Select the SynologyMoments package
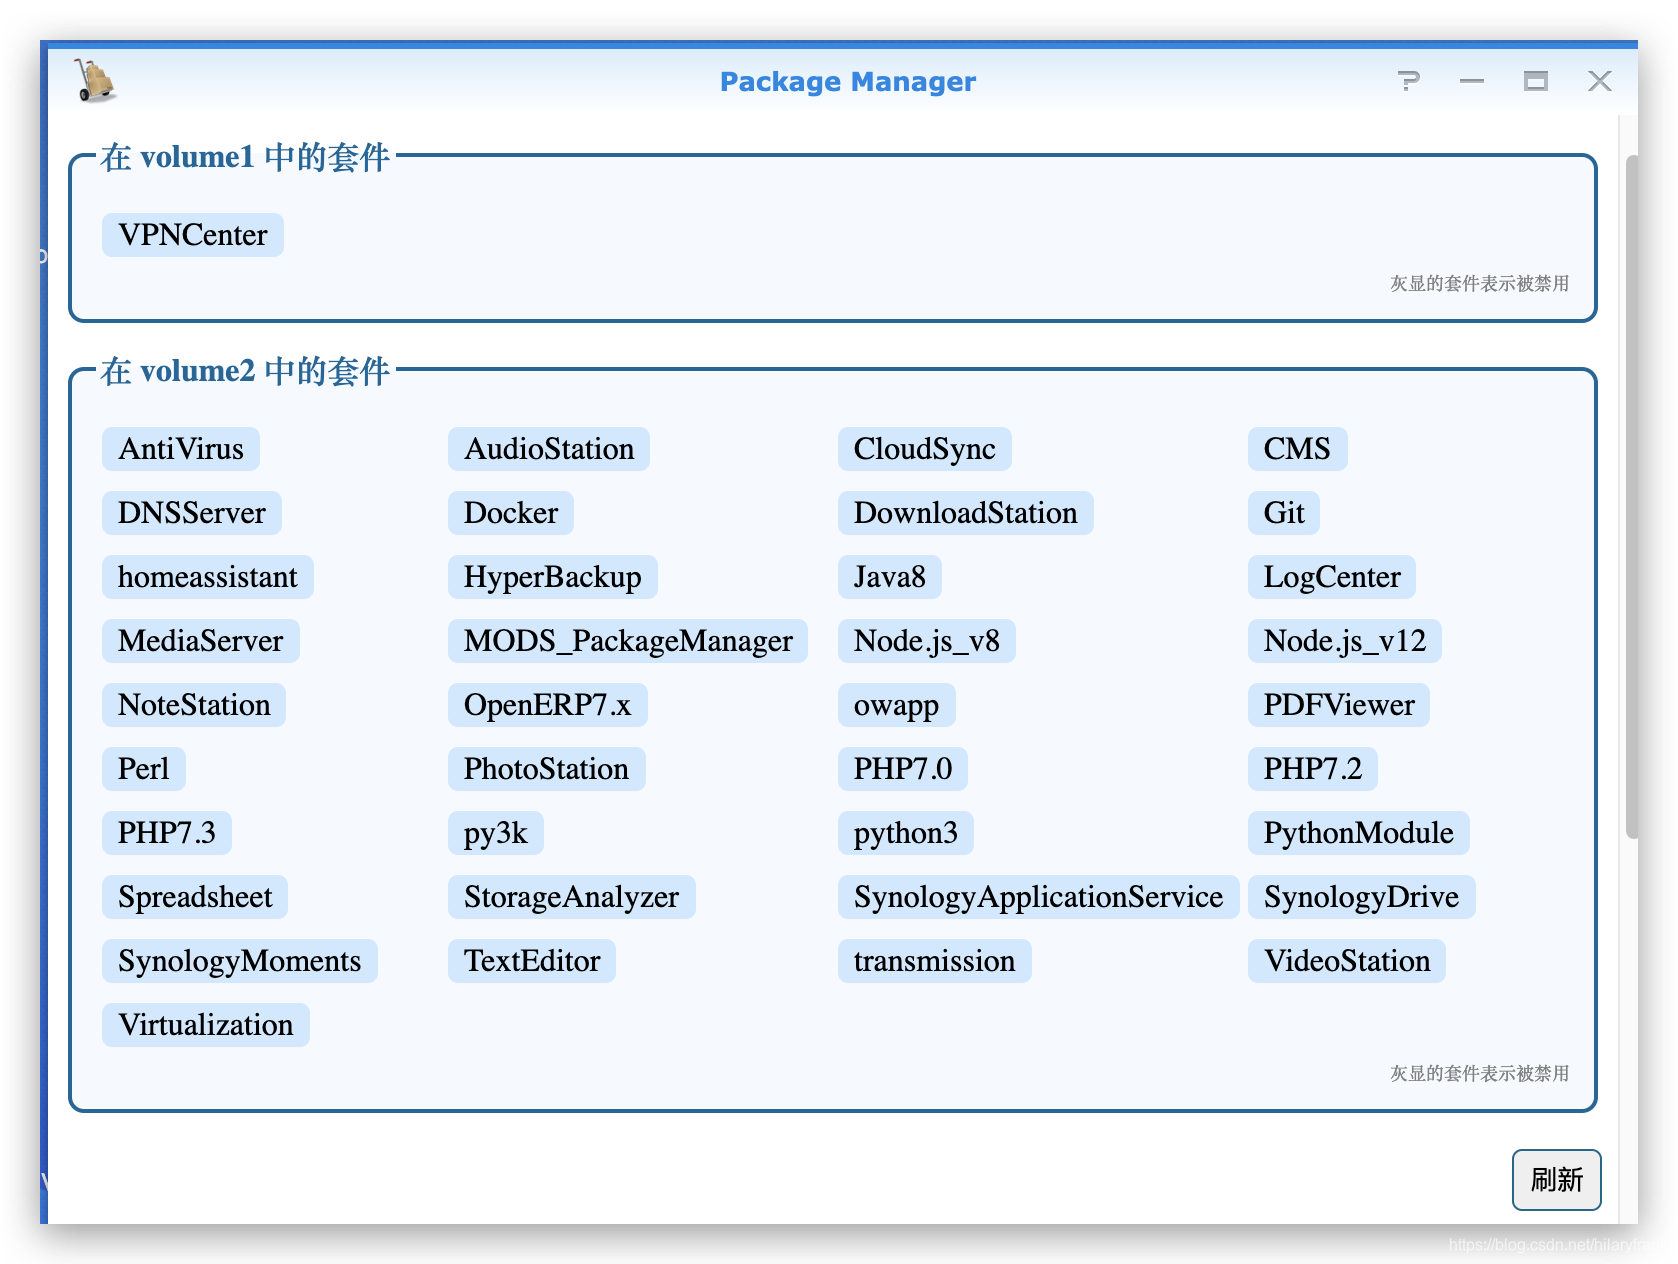1678x1264 pixels. click(x=240, y=961)
